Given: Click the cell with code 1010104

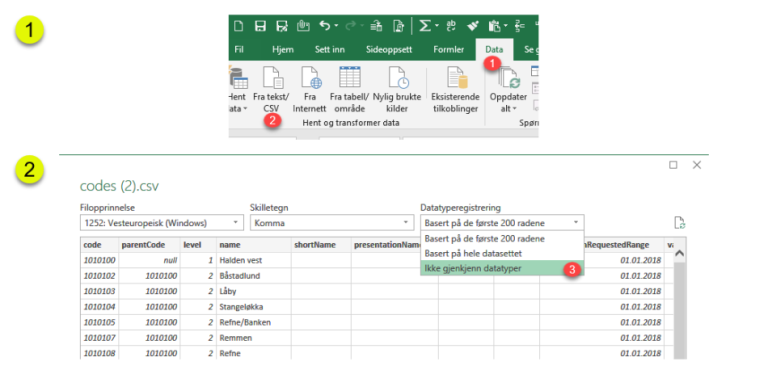Looking at the screenshot, I should click(99, 307).
